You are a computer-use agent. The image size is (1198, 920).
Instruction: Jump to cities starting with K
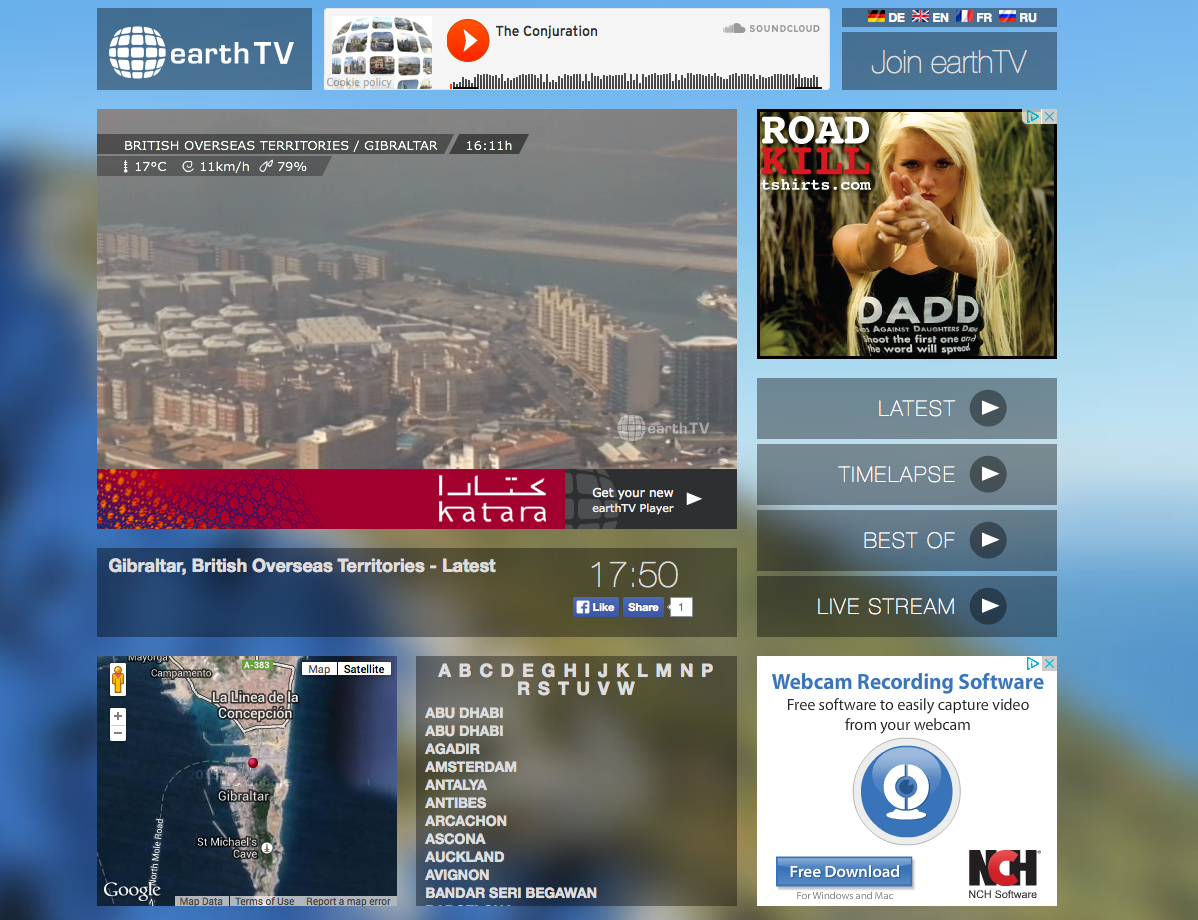click(x=623, y=670)
